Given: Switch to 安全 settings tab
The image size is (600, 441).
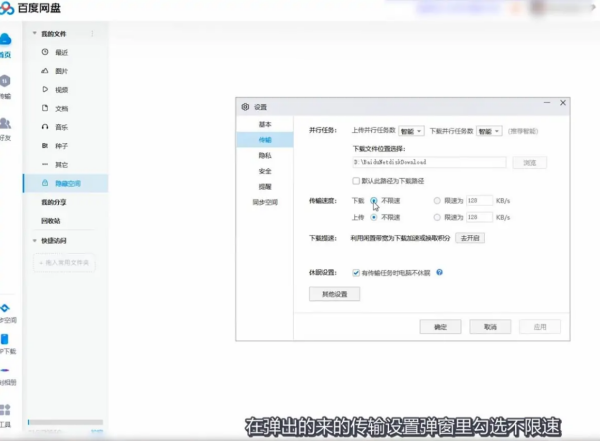Looking at the screenshot, I should 265,171.
